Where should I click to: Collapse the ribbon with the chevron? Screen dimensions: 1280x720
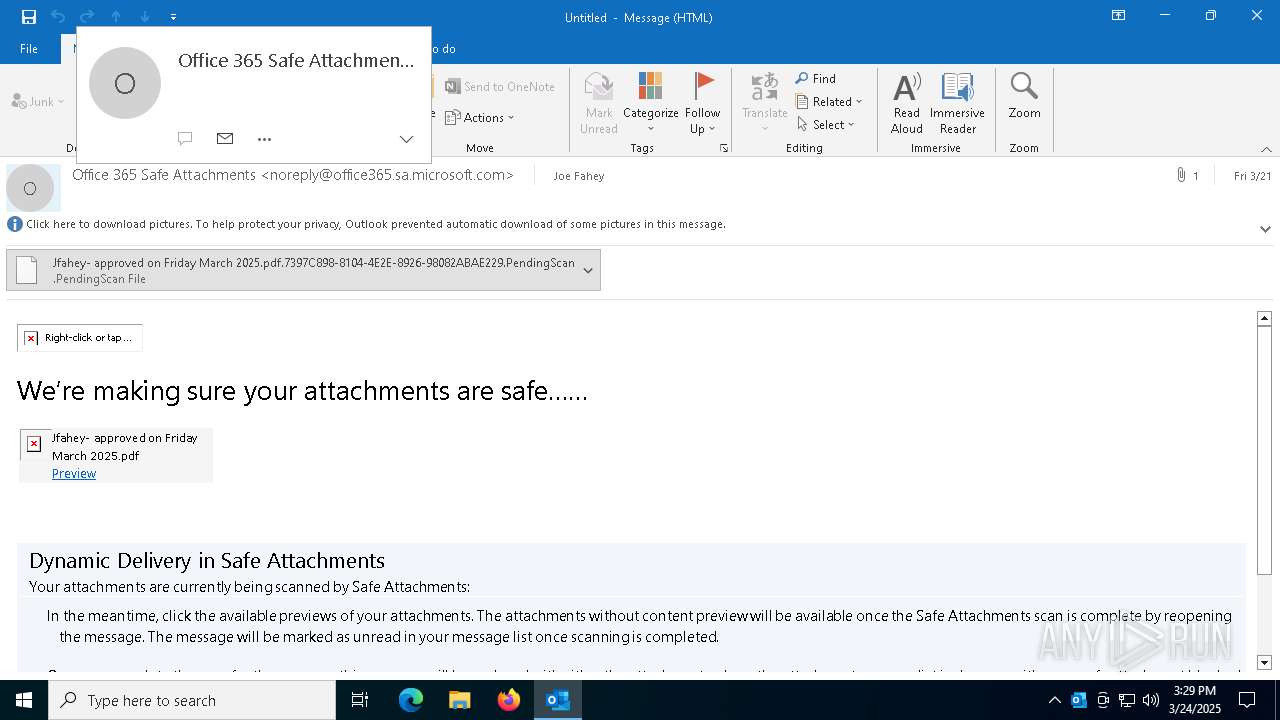1266,149
